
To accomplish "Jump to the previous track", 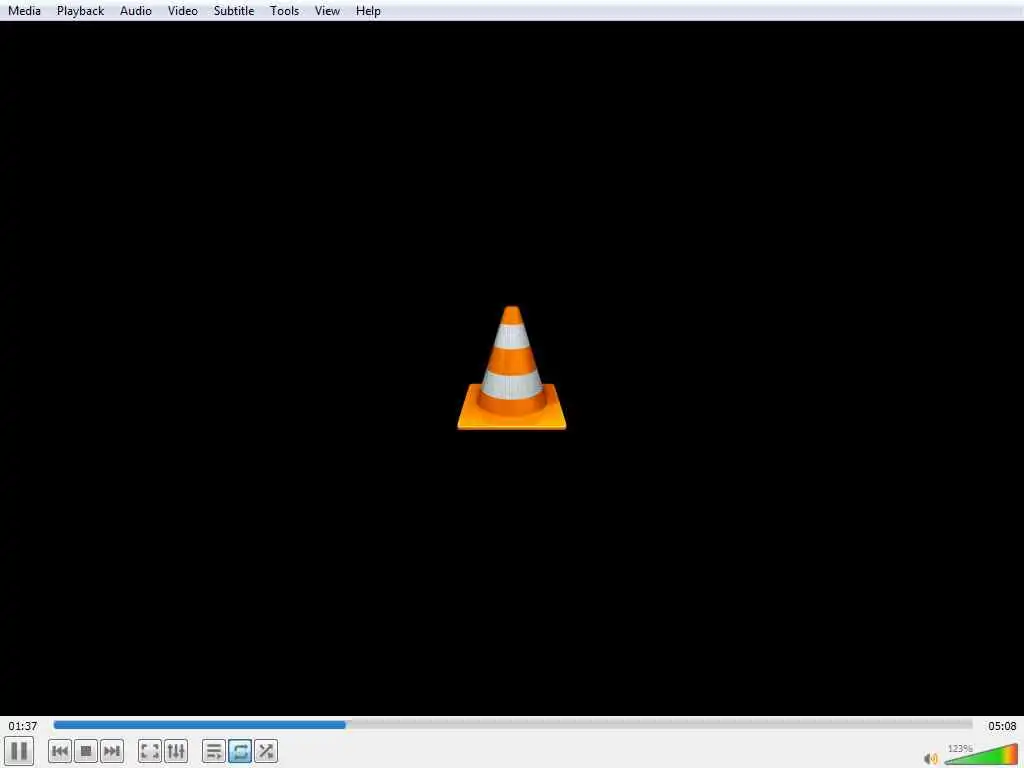I will click(x=60, y=751).
